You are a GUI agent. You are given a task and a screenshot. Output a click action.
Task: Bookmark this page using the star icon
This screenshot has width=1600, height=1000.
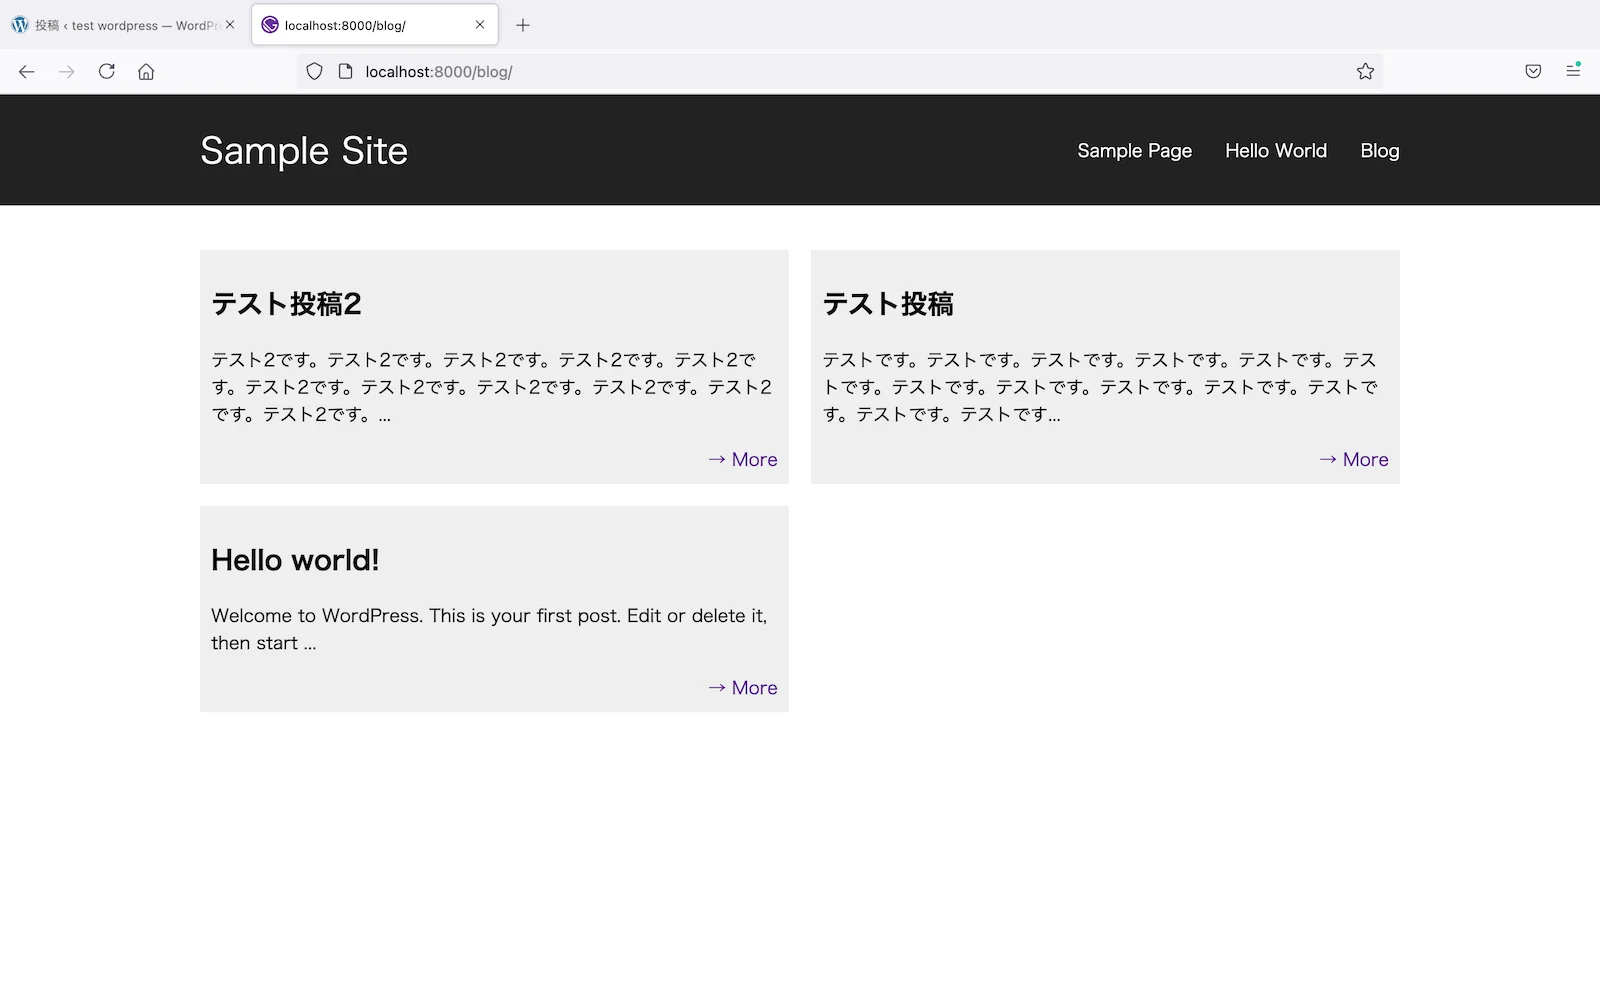point(1365,71)
